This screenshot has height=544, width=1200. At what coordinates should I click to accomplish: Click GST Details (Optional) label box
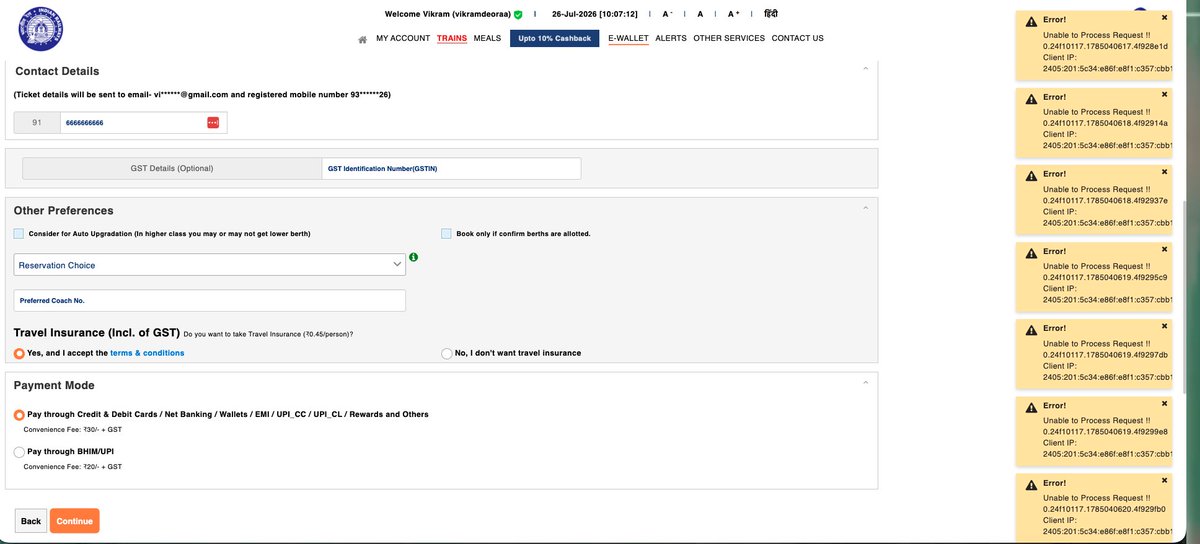[172, 168]
